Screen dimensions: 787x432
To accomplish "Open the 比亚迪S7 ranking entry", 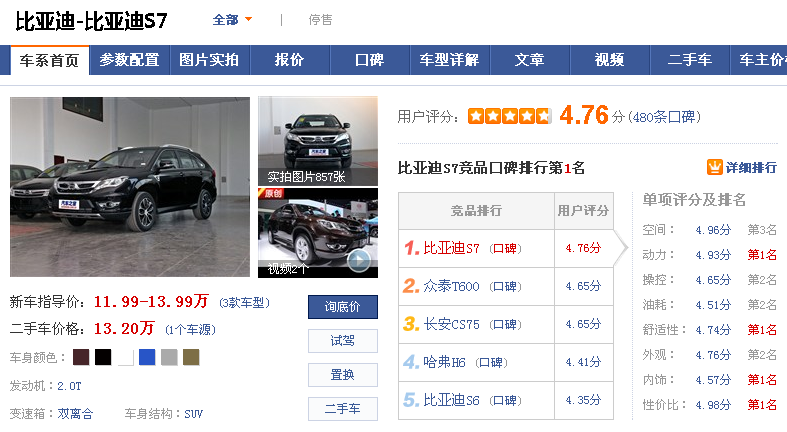I will (x=451, y=248).
